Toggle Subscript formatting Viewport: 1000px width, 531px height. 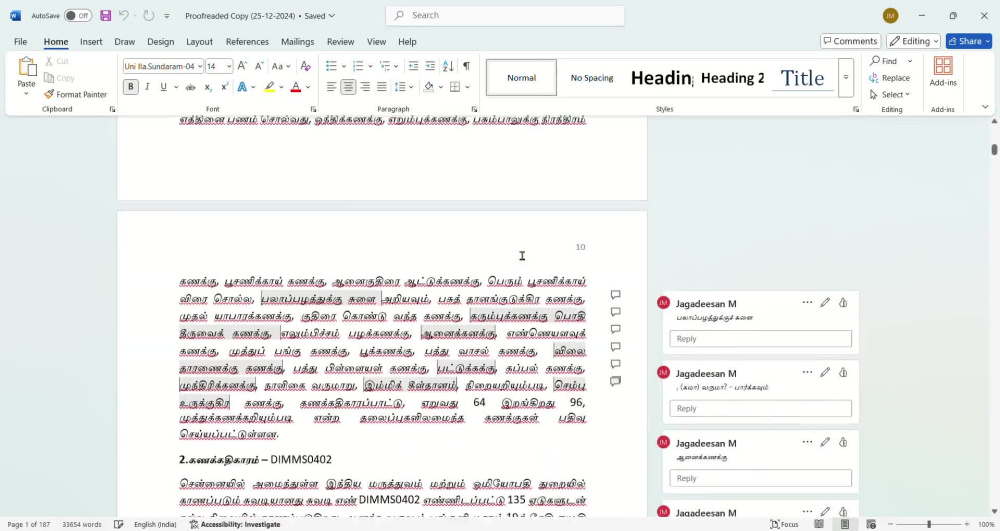click(208, 87)
